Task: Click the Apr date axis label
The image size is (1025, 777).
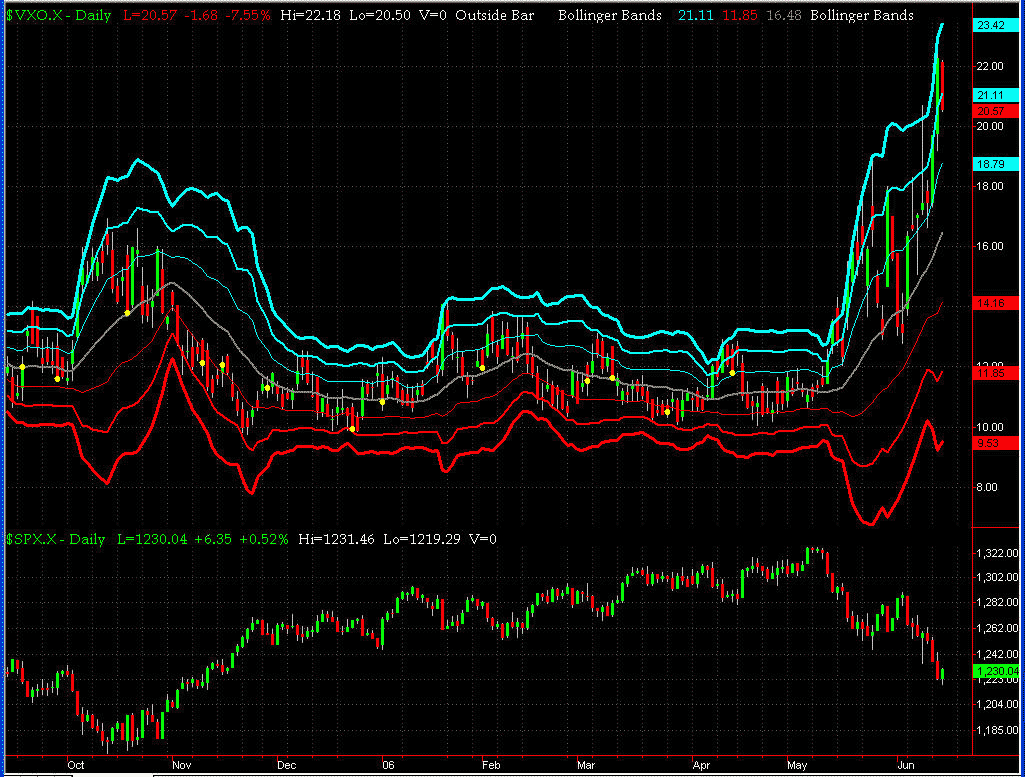Action: point(701,765)
